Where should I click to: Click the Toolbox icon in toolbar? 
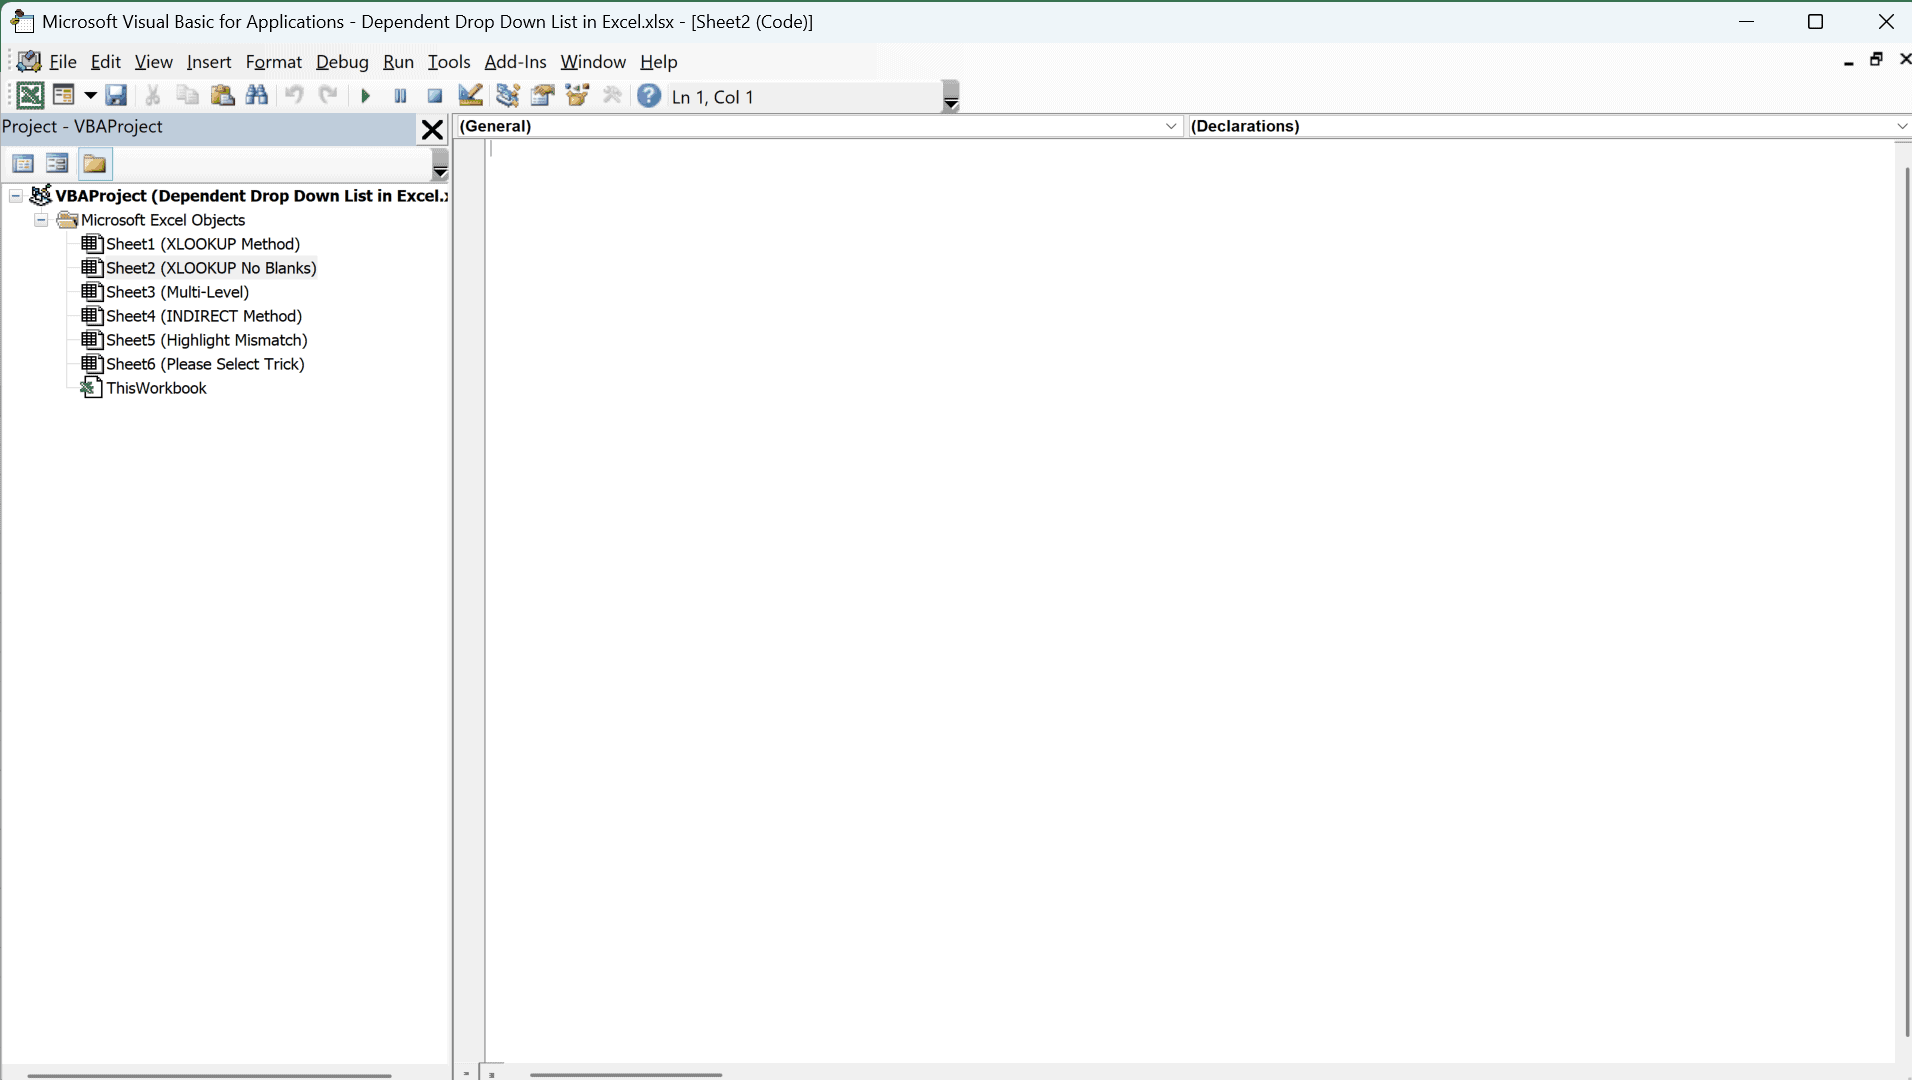tap(613, 96)
